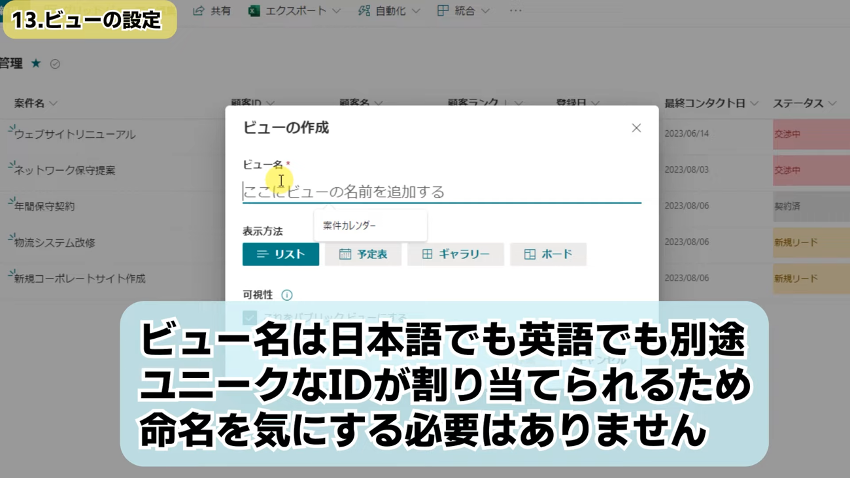
Task: Toggle the favorite star next to list title
Action: (36, 63)
